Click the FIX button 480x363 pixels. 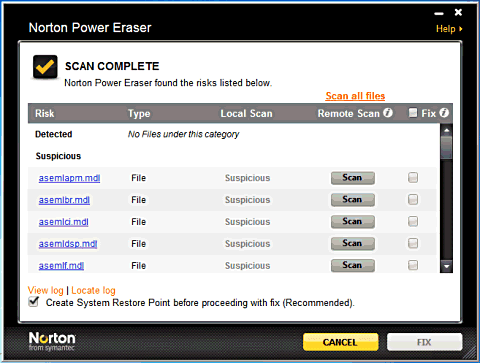coord(425,342)
